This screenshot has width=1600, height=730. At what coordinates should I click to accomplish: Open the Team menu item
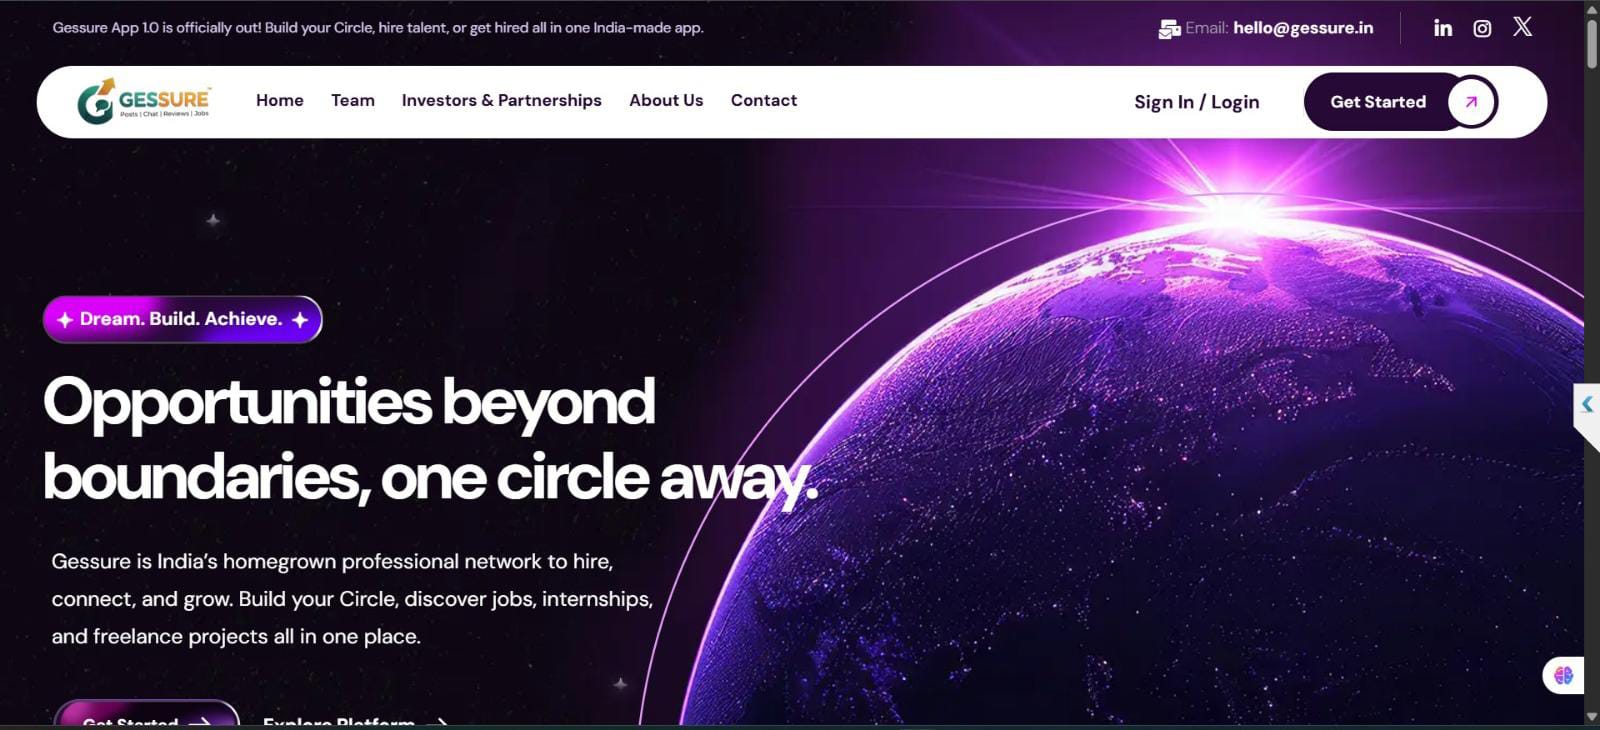(x=353, y=100)
